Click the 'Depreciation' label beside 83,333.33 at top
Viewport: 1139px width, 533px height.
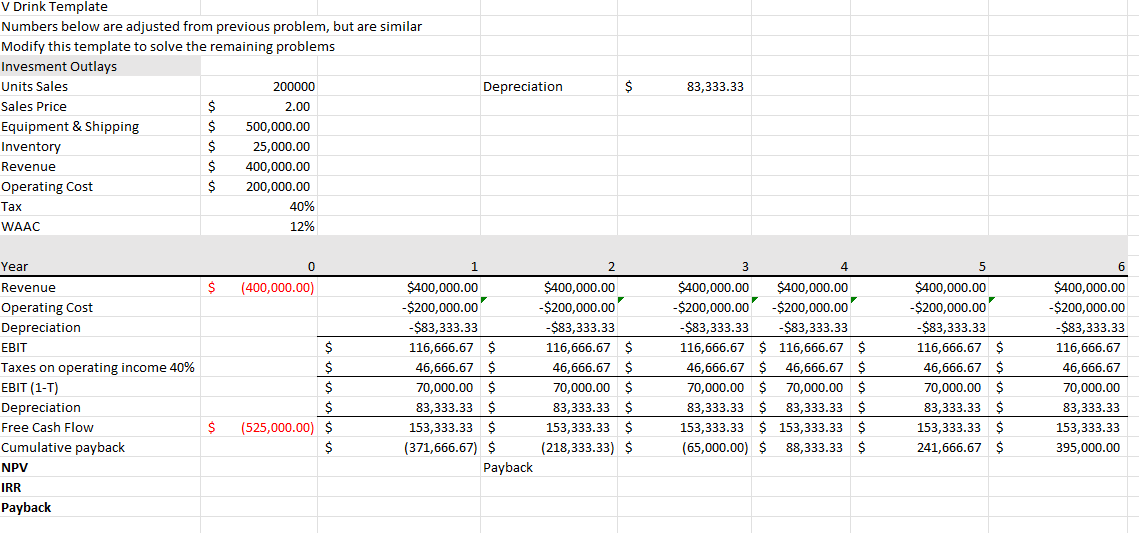coord(523,87)
